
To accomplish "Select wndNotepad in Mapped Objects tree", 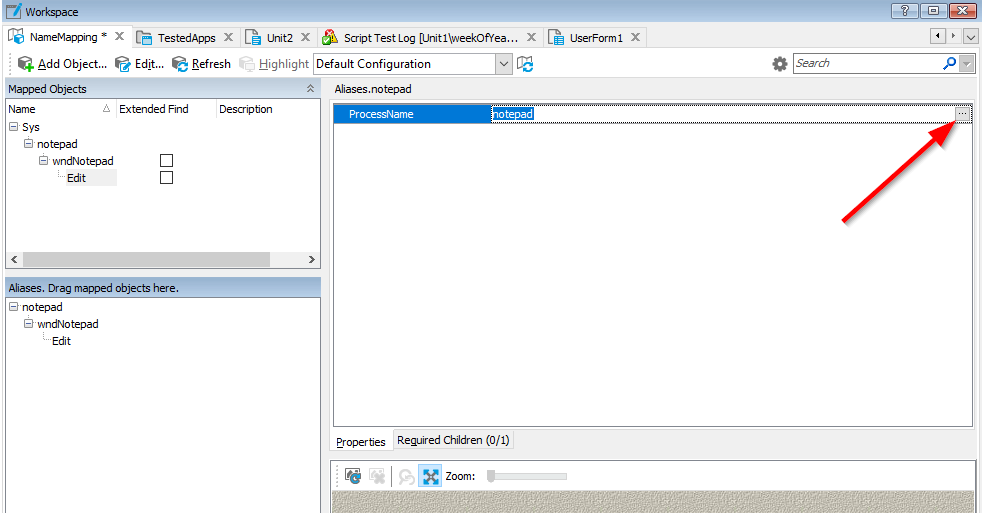I will click(x=83, y=161).
